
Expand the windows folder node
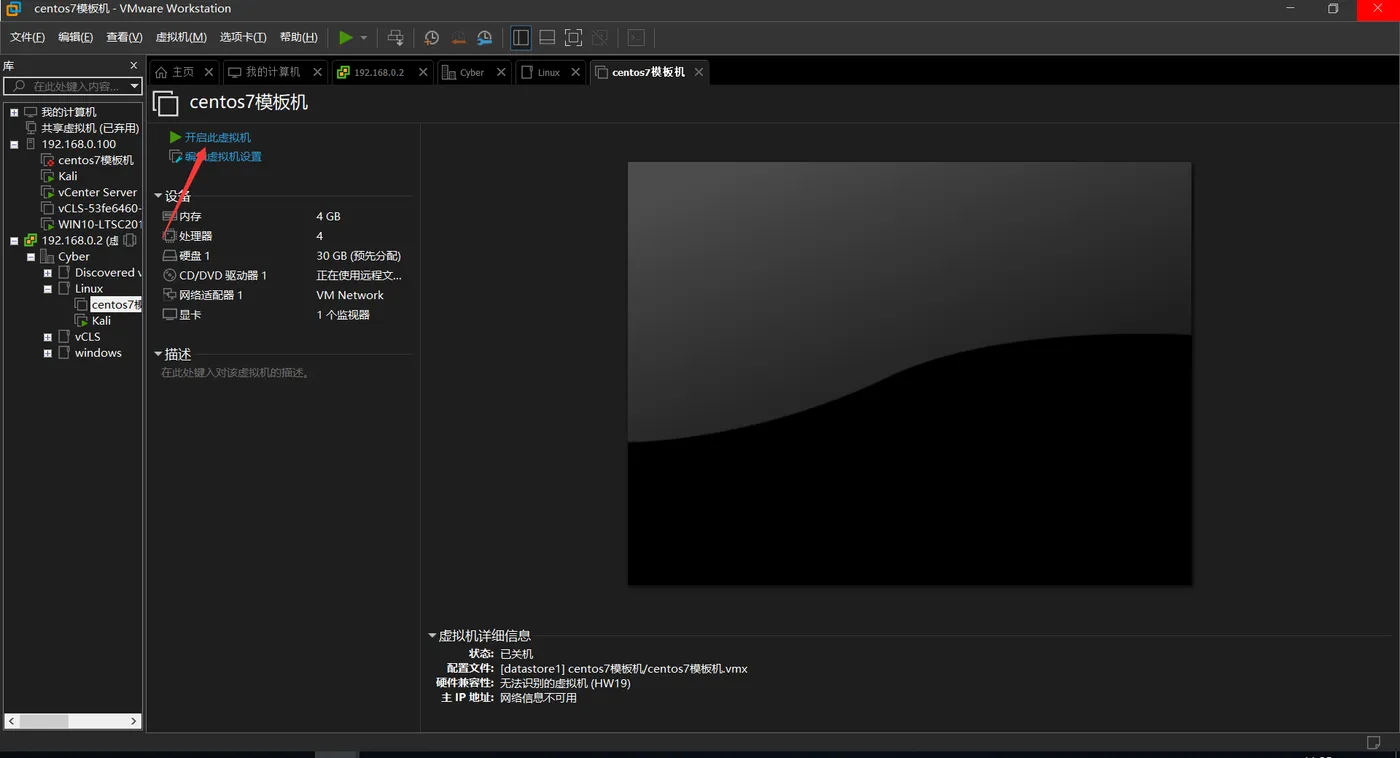pos(47,353)
